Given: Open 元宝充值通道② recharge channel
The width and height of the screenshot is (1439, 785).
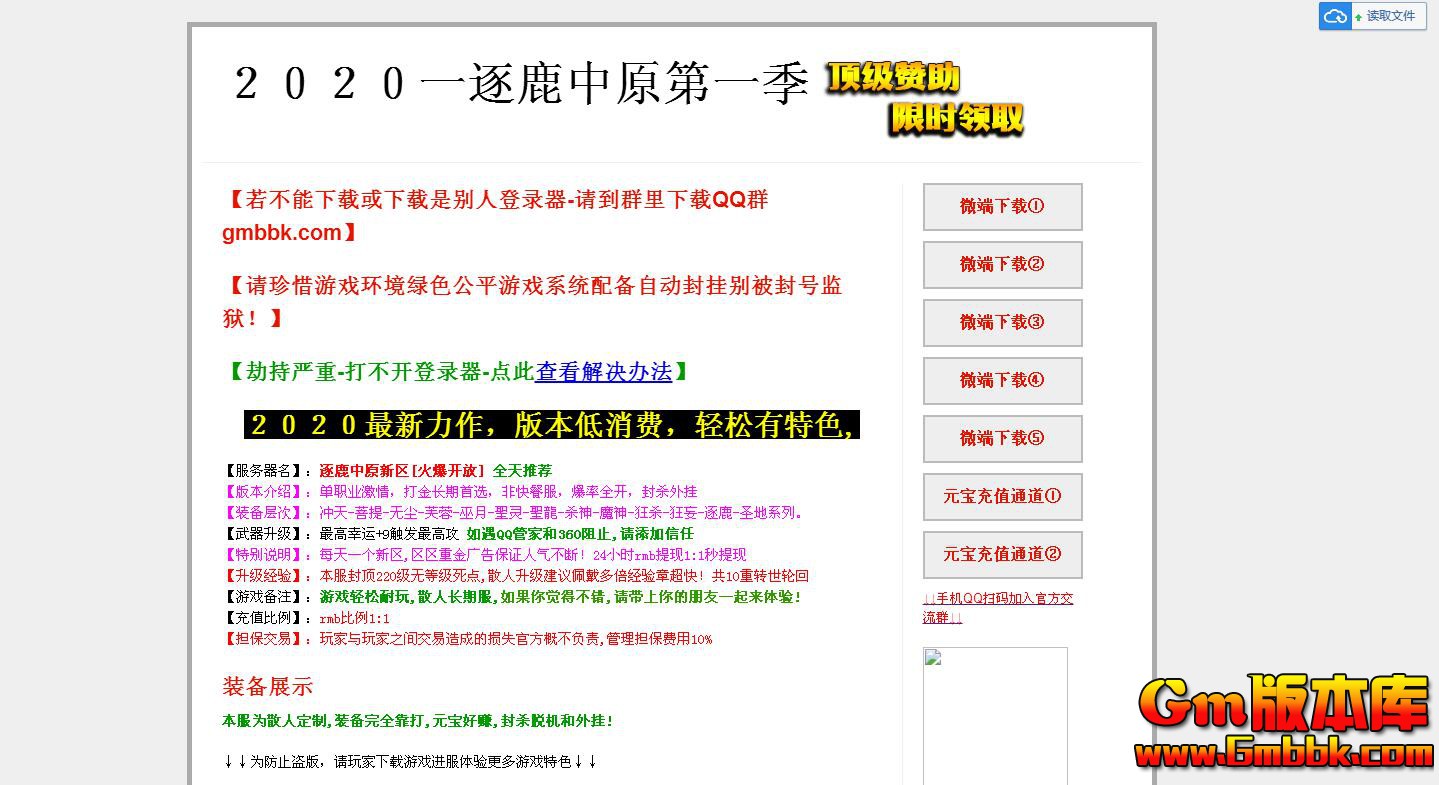Looking at the screenshot, I should (x=1002, y=555).
